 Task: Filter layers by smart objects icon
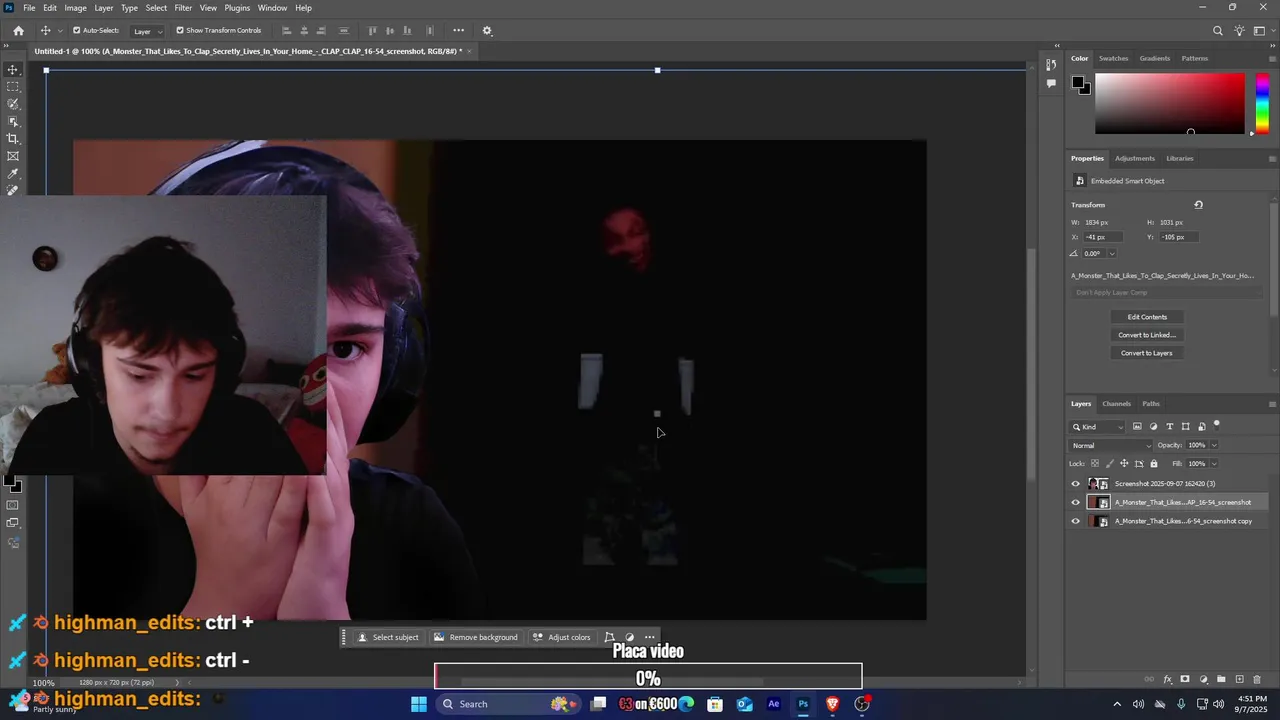[1202, 427]
